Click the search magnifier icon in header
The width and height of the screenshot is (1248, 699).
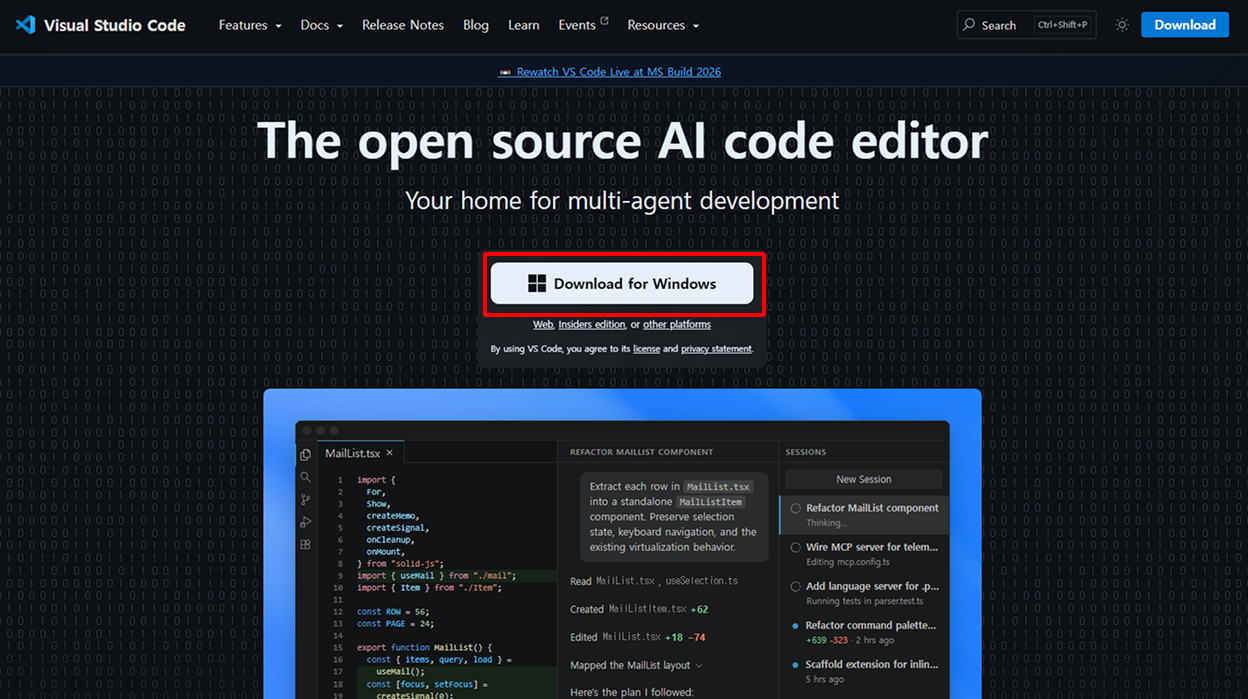click(x=969, y=25)
